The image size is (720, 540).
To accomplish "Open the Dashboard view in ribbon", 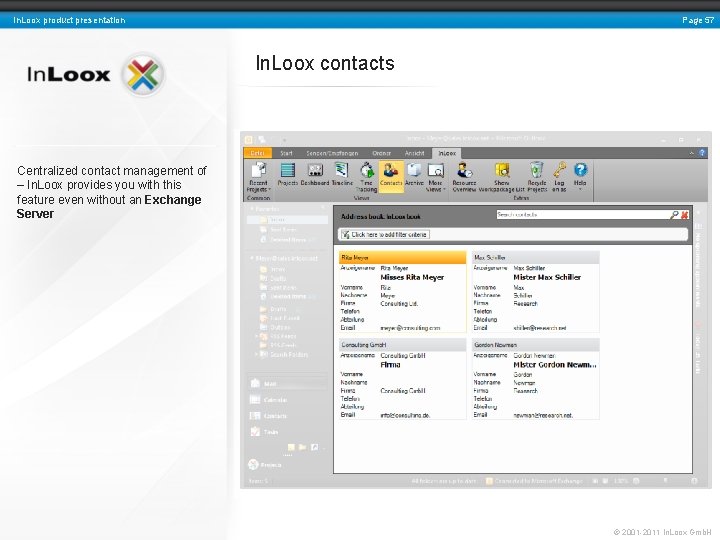I will (x=315, y=174).
